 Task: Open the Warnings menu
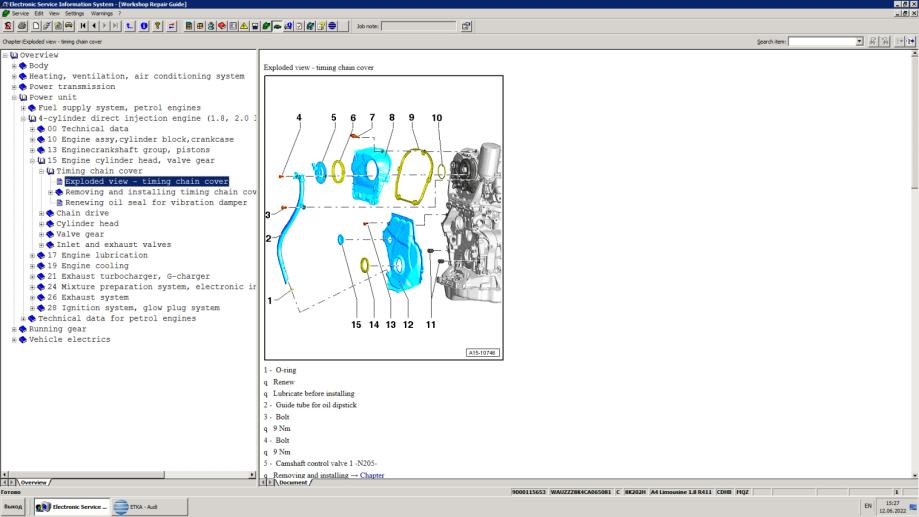(x=103, y=12)
